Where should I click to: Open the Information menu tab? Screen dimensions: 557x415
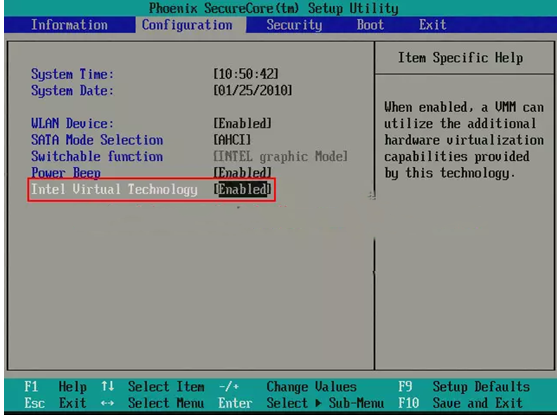pos(69,25)
